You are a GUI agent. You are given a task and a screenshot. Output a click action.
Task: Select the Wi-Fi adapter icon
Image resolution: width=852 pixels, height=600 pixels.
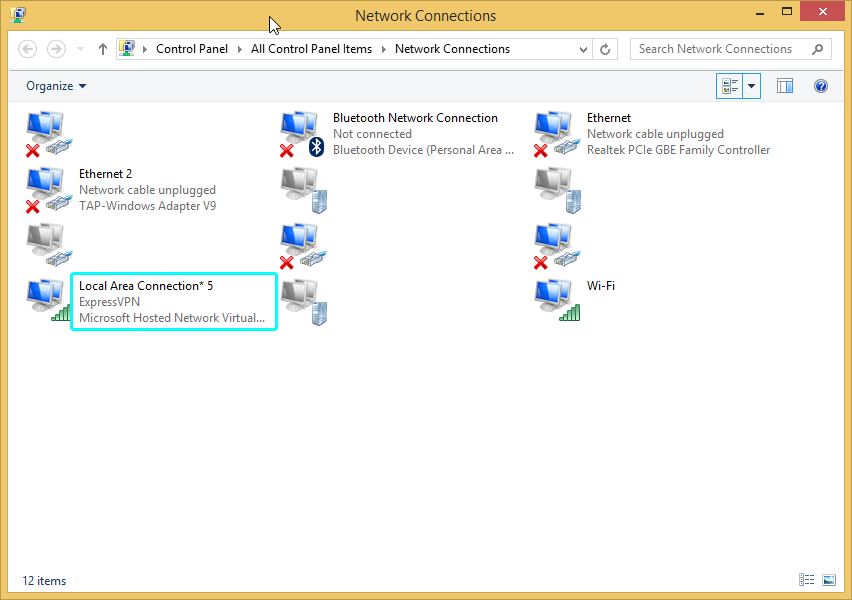[556, 301]
